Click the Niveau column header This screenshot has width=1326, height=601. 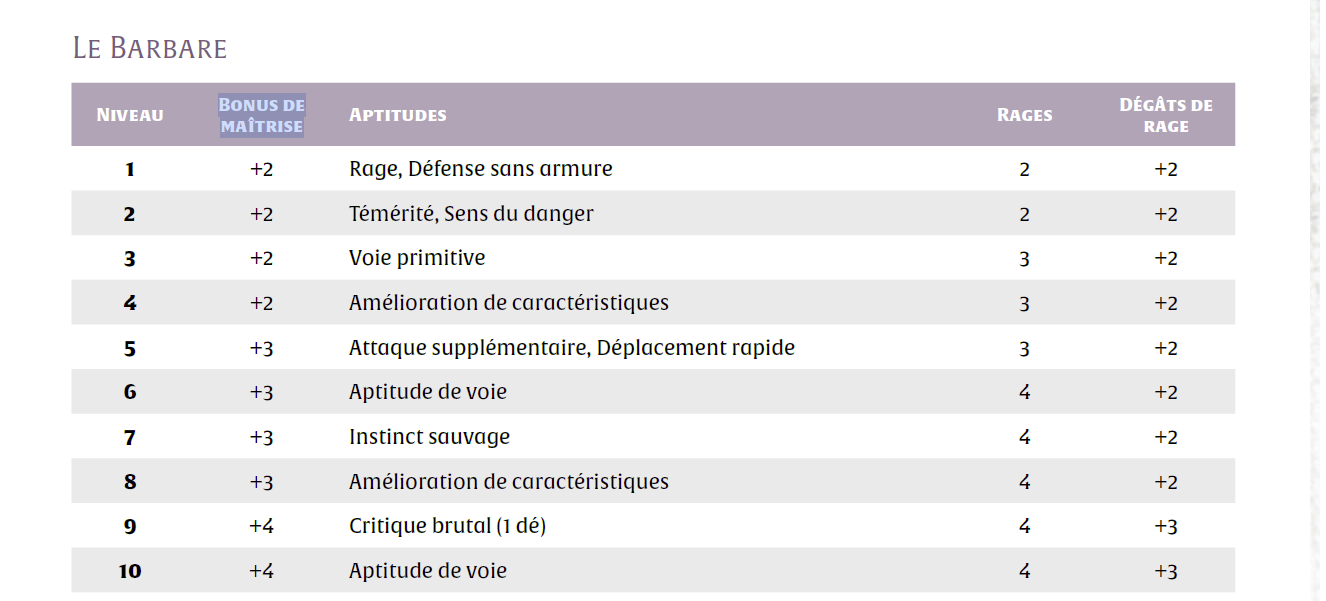[x=130, y=115]
